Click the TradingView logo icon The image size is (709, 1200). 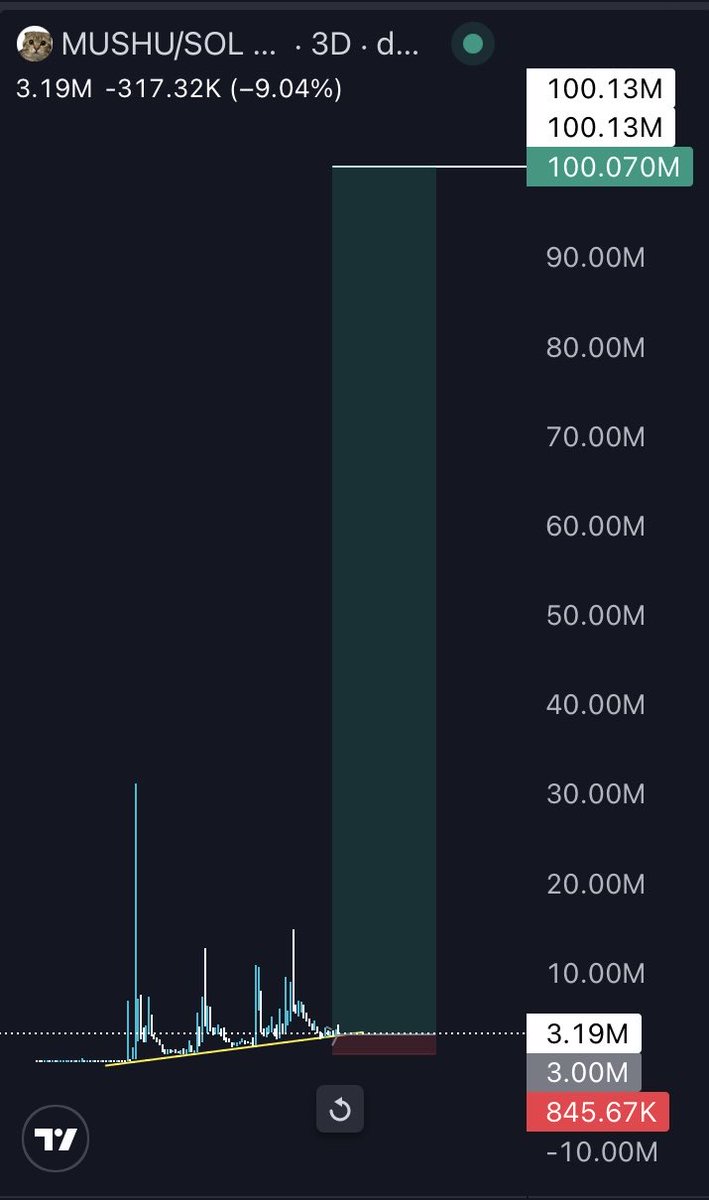56,1139
